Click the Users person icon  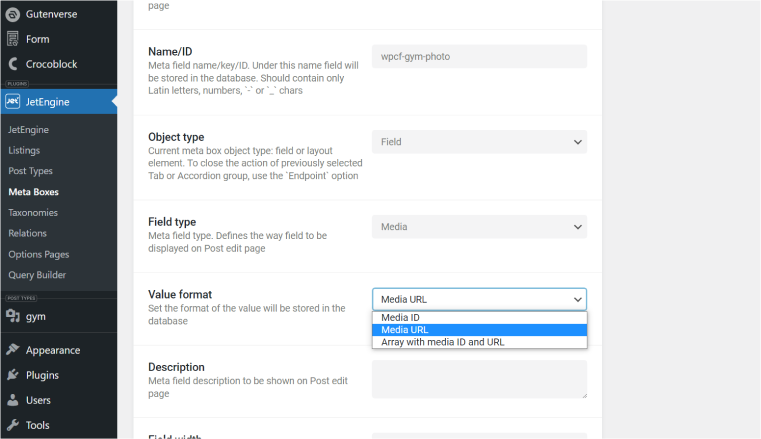(13, 400)
